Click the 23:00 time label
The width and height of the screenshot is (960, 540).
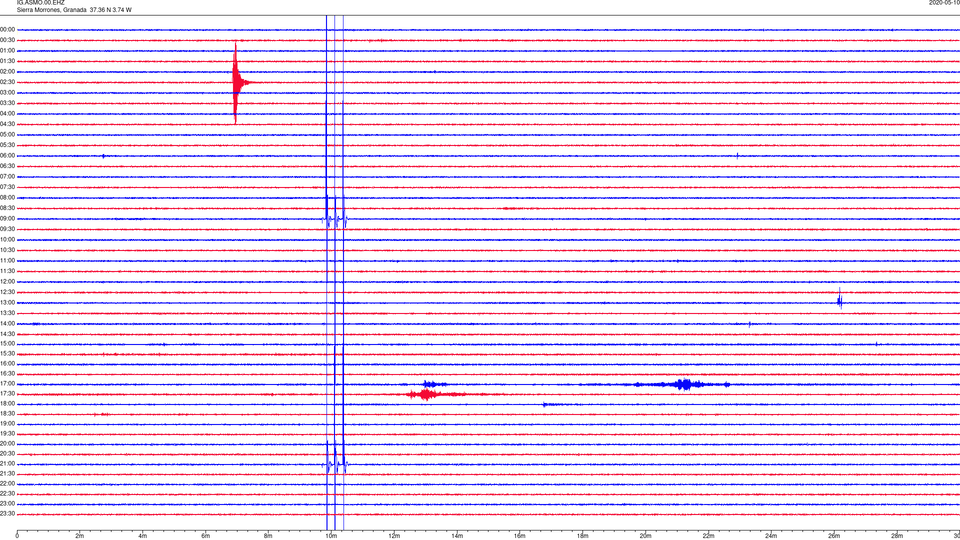[x=7, y=504]
